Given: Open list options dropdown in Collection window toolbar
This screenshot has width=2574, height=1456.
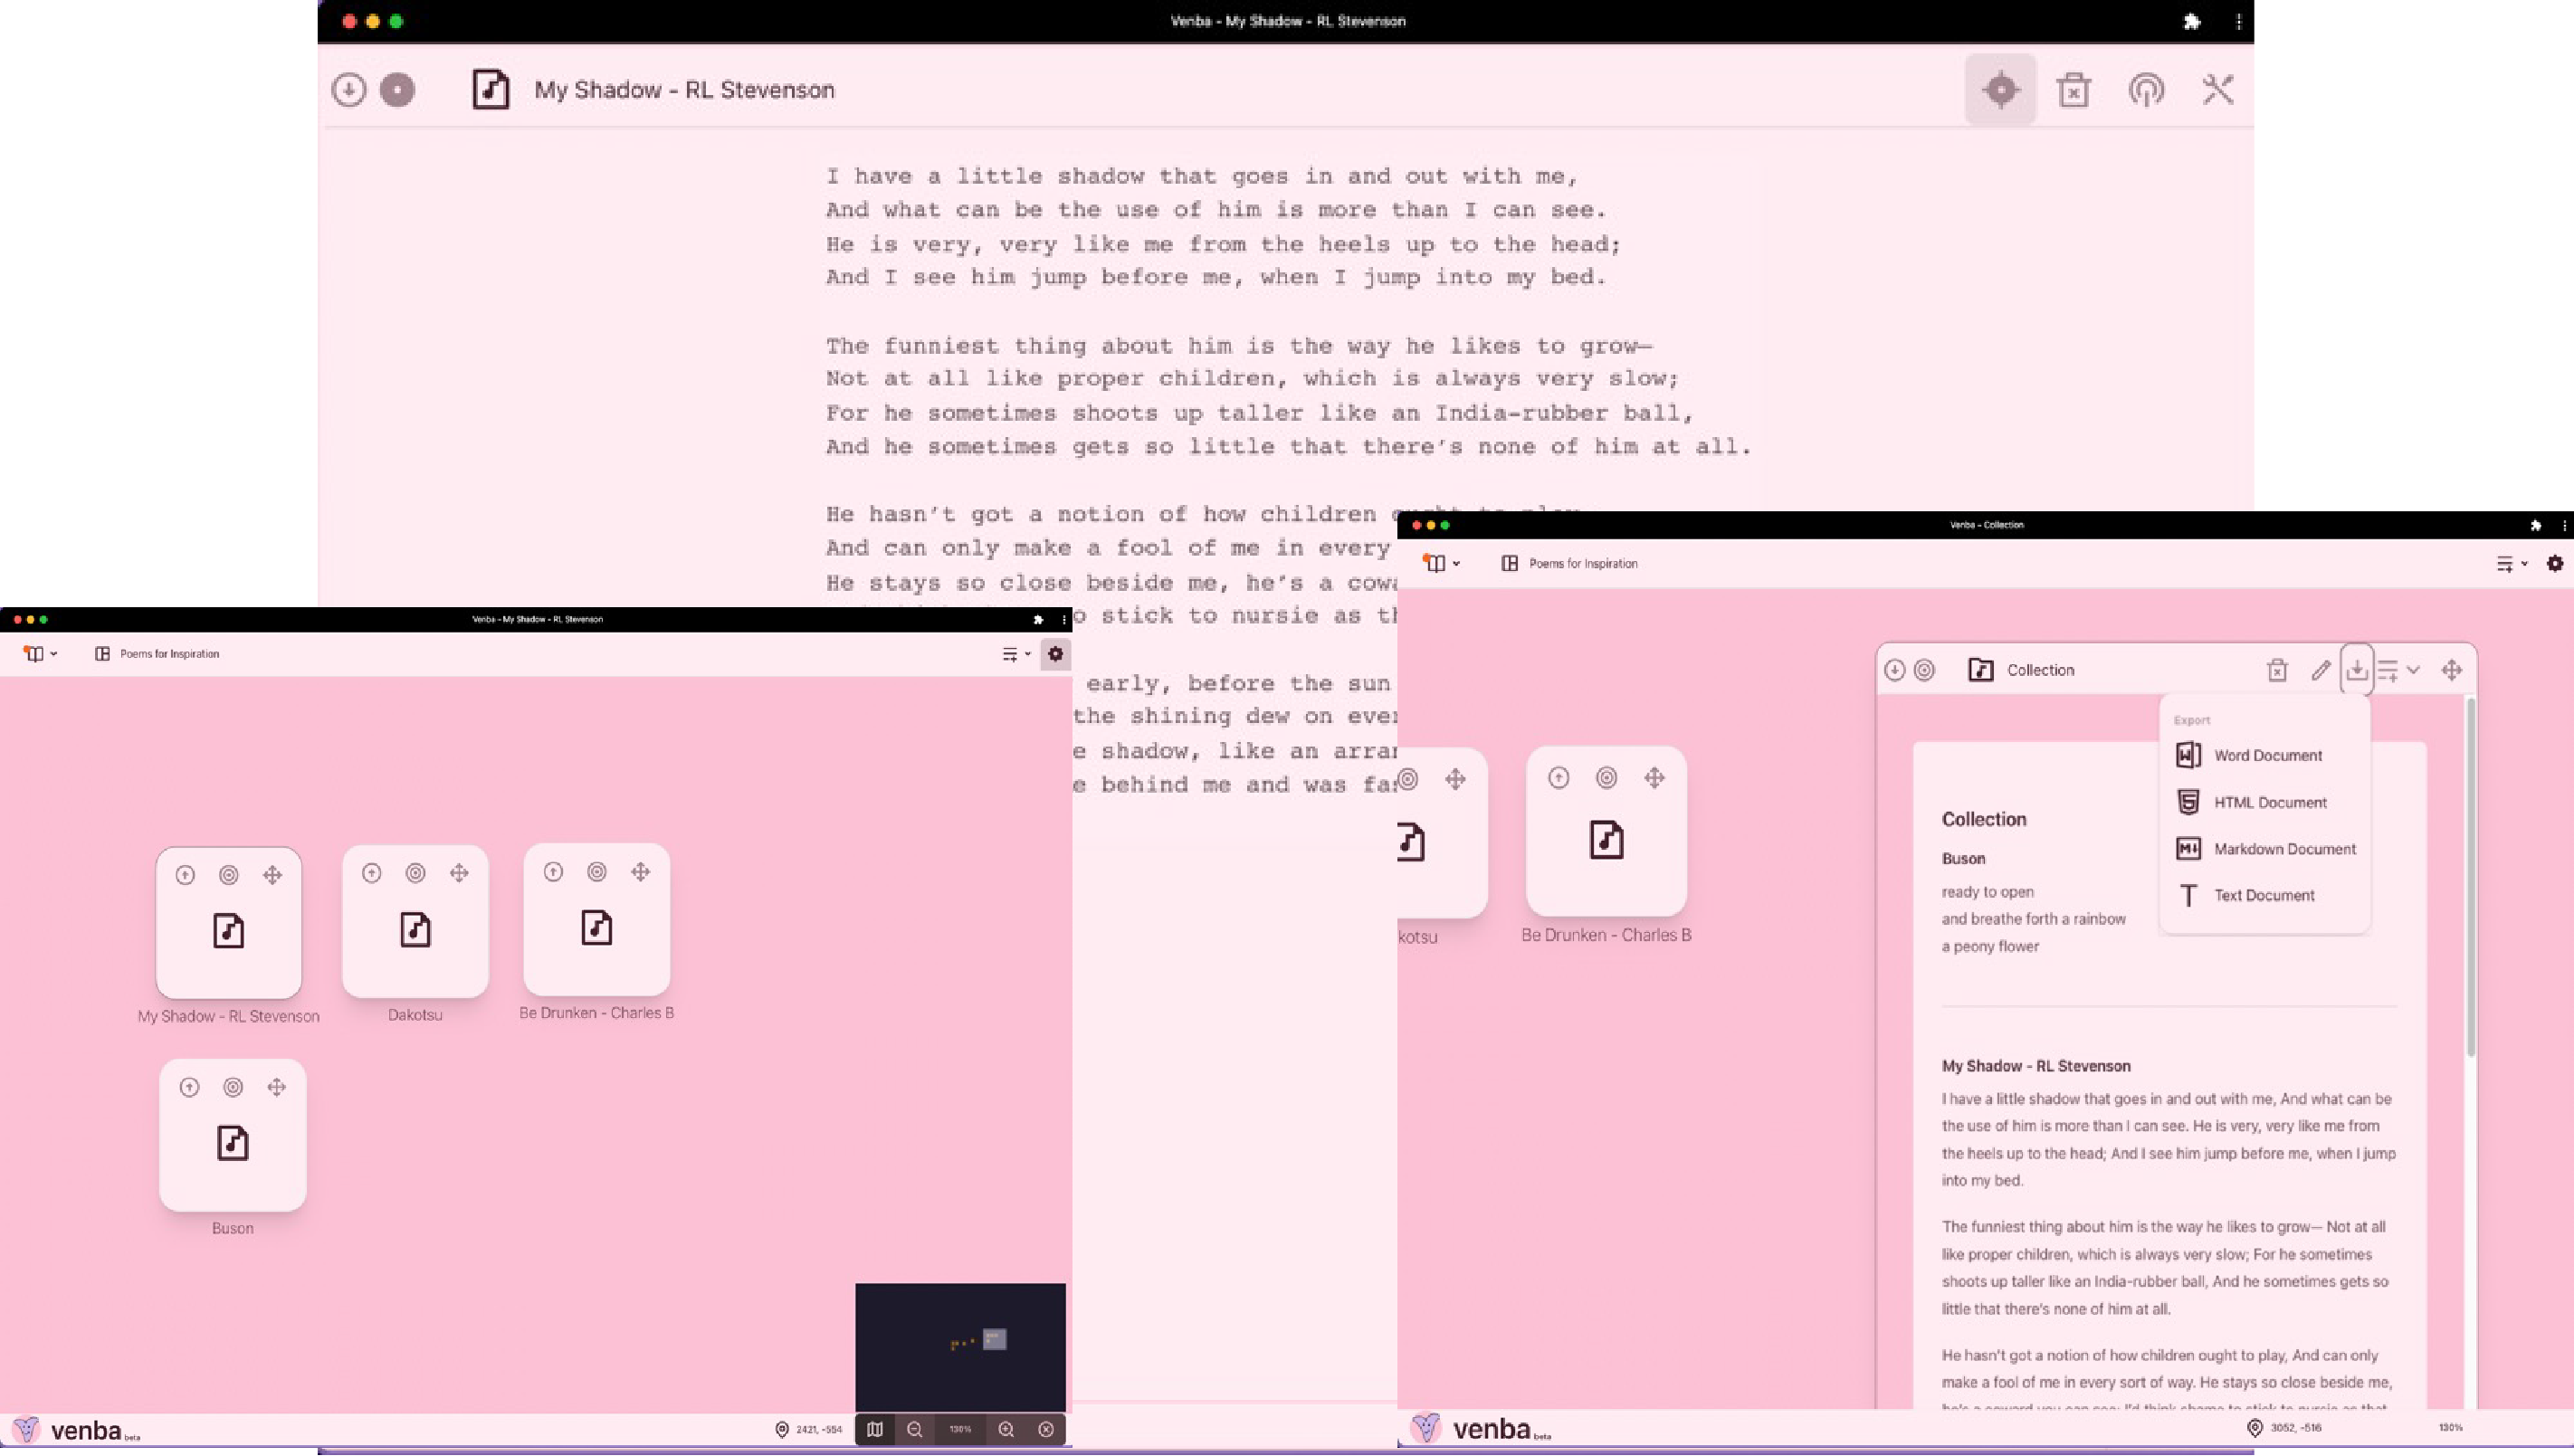Looking at the screenshot, I should (x=2512, y=564).
